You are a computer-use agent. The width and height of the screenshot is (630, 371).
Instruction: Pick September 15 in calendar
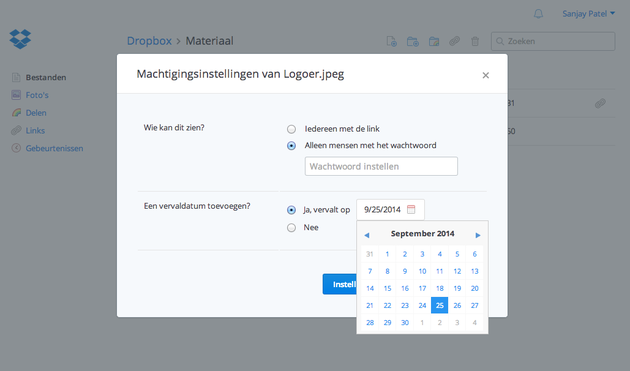[x=387, y=288]
